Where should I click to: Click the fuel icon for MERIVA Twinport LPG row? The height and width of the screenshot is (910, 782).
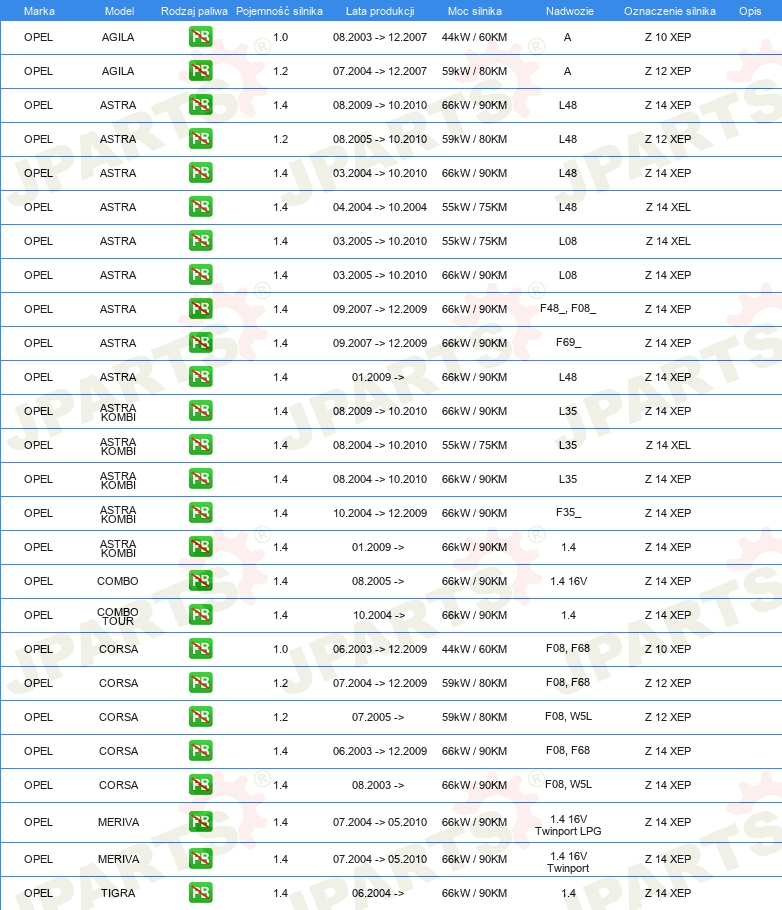200,822
